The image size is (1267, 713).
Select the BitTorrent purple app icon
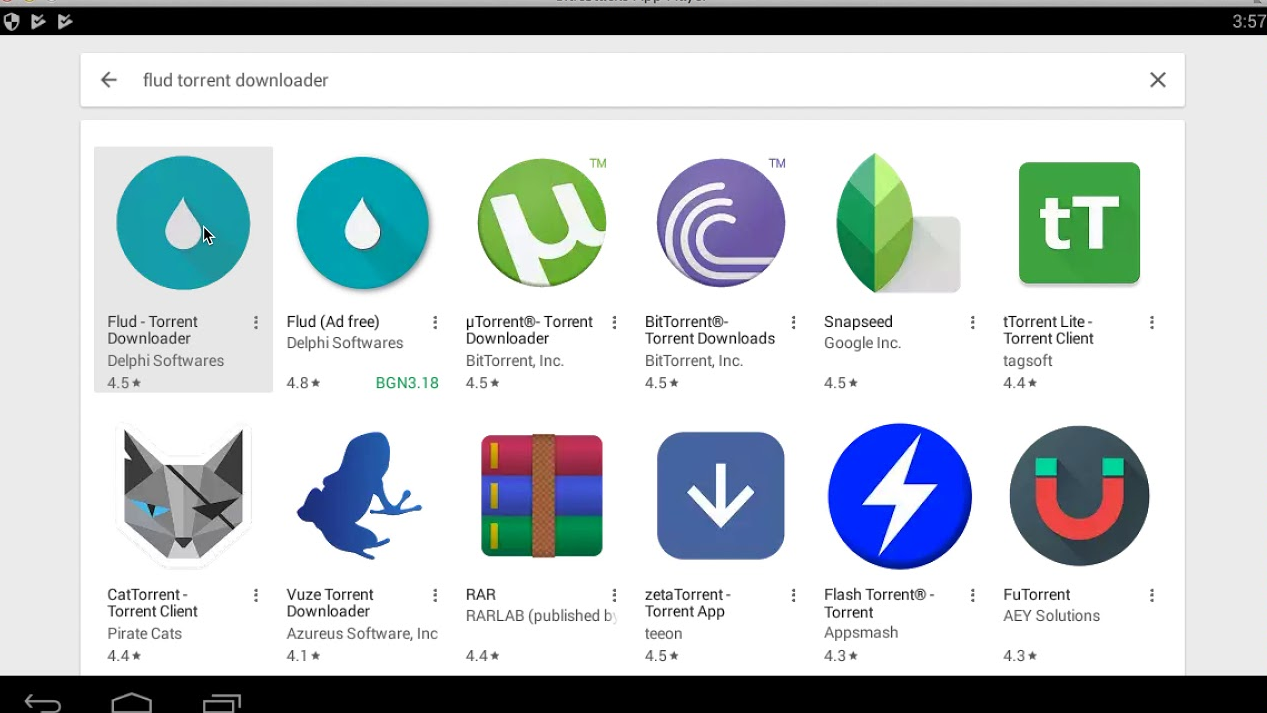coord(721,223)
